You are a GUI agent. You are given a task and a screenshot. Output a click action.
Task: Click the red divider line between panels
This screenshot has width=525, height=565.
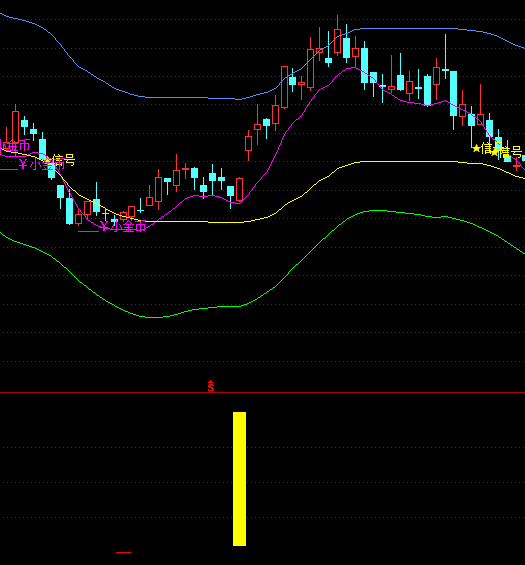[262, 392]
